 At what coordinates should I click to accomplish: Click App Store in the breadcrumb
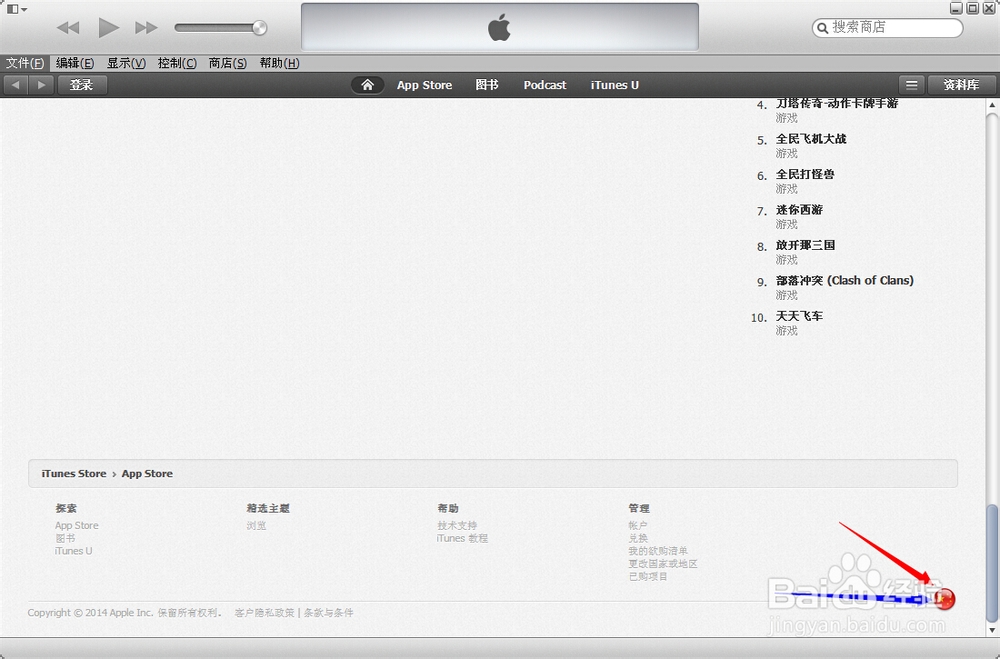tap(147, 473)
